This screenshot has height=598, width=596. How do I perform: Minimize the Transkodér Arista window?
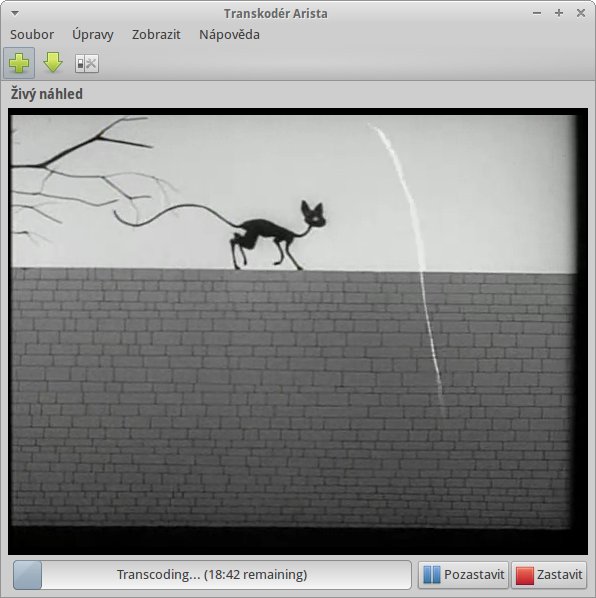click(537, 13)
